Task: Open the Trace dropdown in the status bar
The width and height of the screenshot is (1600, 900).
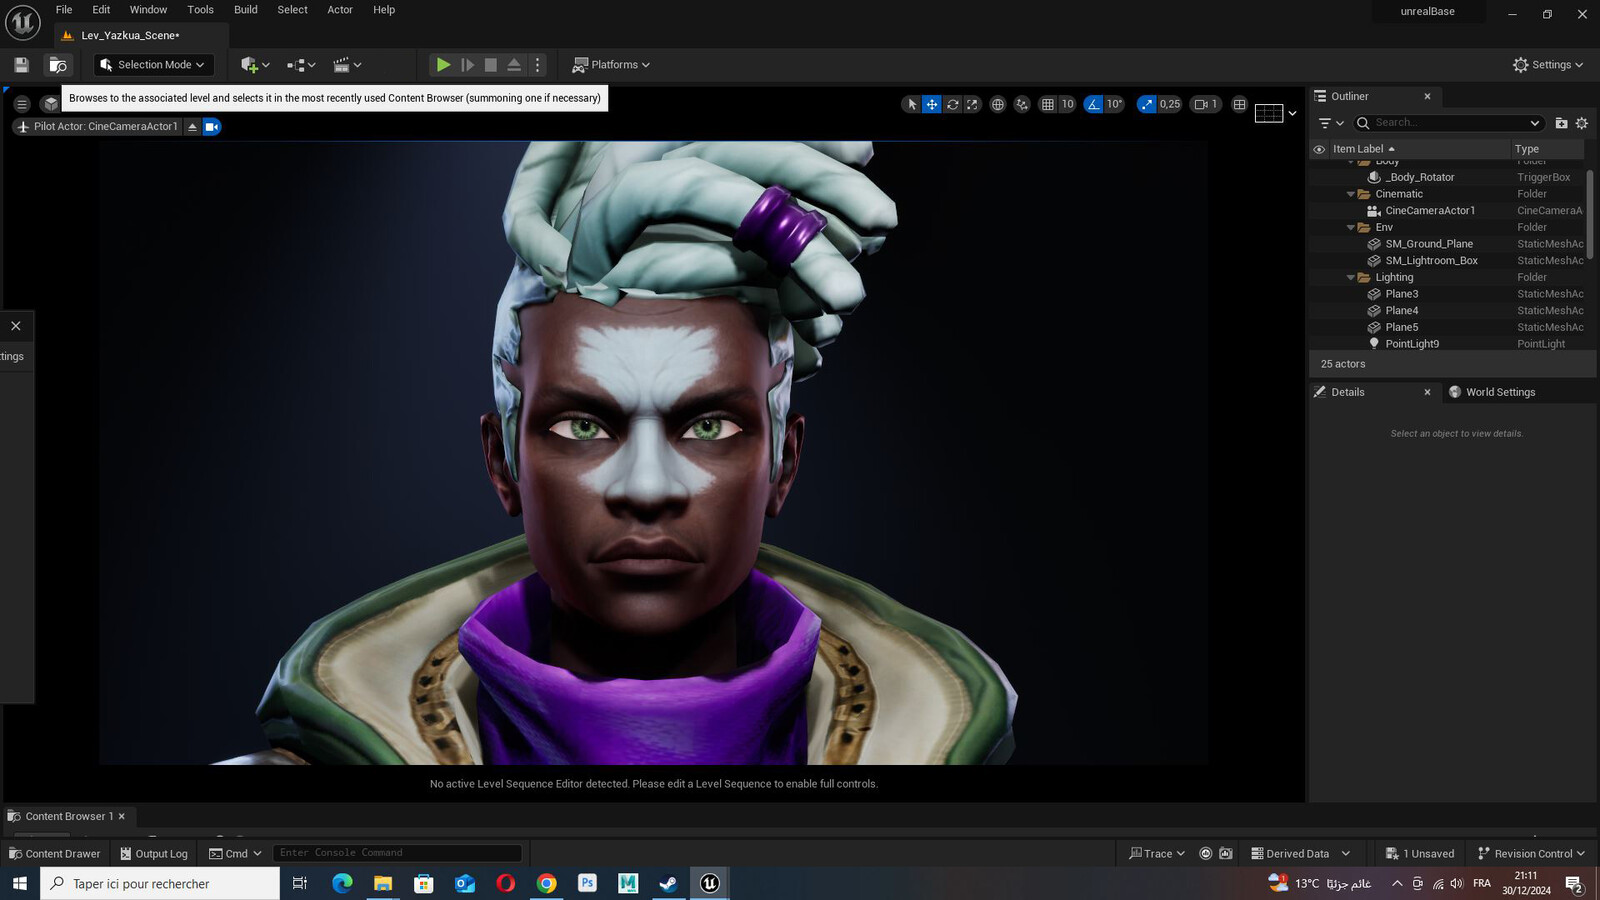Action: click(x=1157, y=854)
